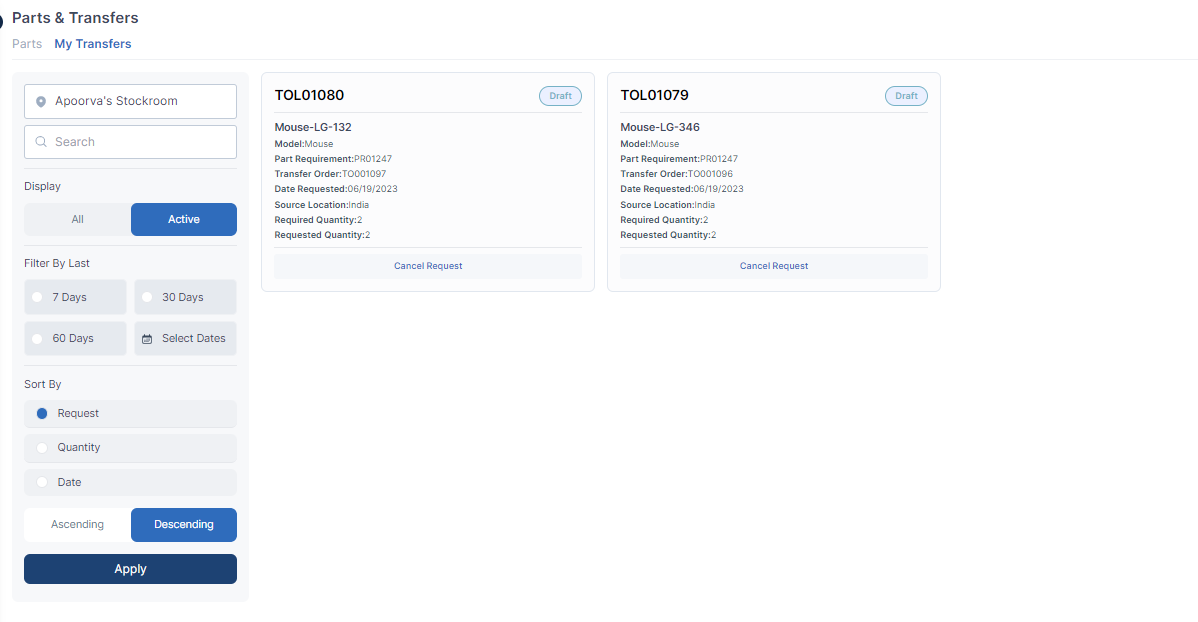
Task: Click Part Requirement PR01247 on TOL01080
Action: coord(333,159)
